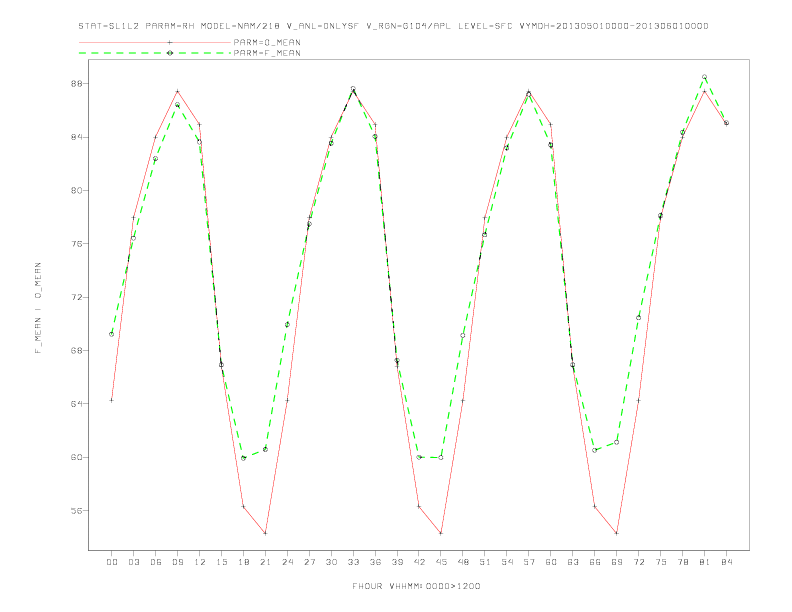This screenshot has height=612, width=792.
Task: Click the red O_MEAN plus point at hour 09
Action: [x=177, y=91]
